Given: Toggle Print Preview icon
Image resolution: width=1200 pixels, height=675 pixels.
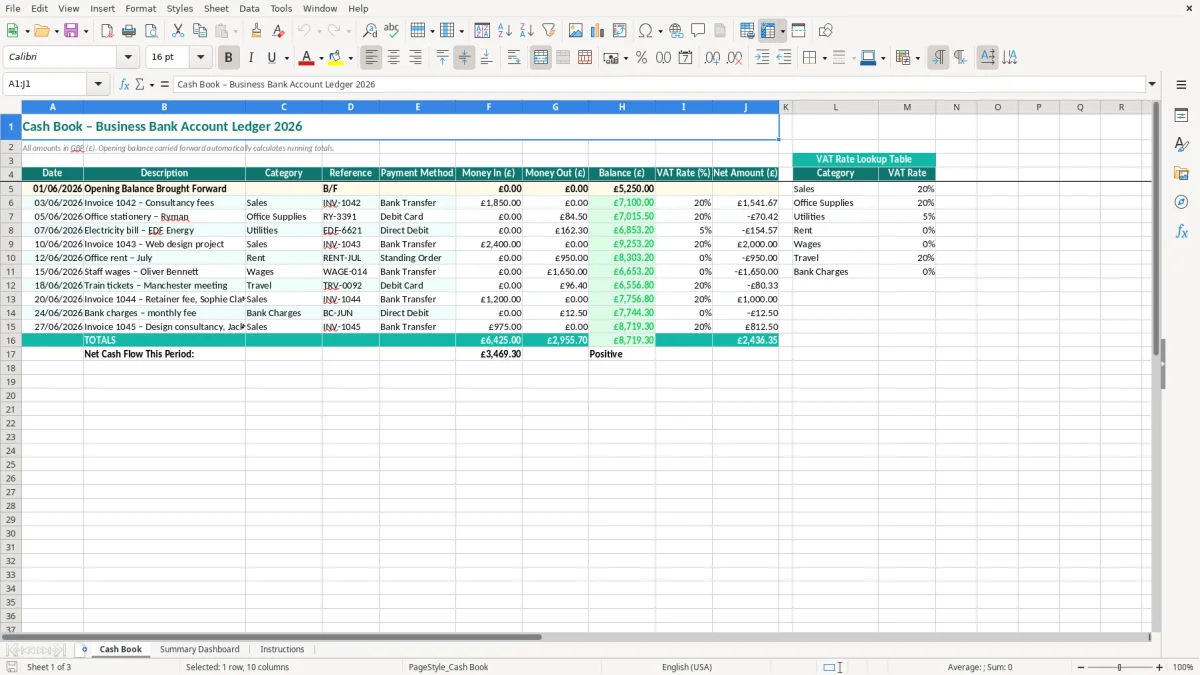Looking at the screenshot, I should 151,31.
